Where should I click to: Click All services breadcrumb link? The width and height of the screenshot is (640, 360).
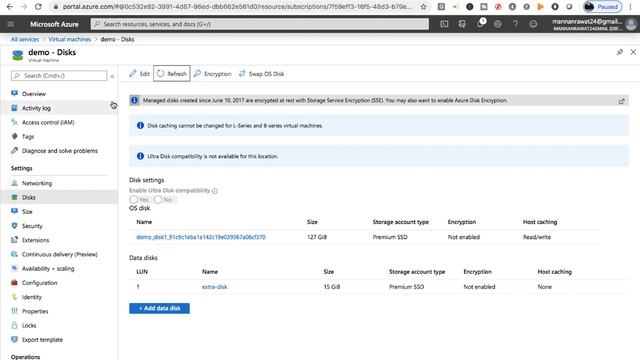coord(25,39)
